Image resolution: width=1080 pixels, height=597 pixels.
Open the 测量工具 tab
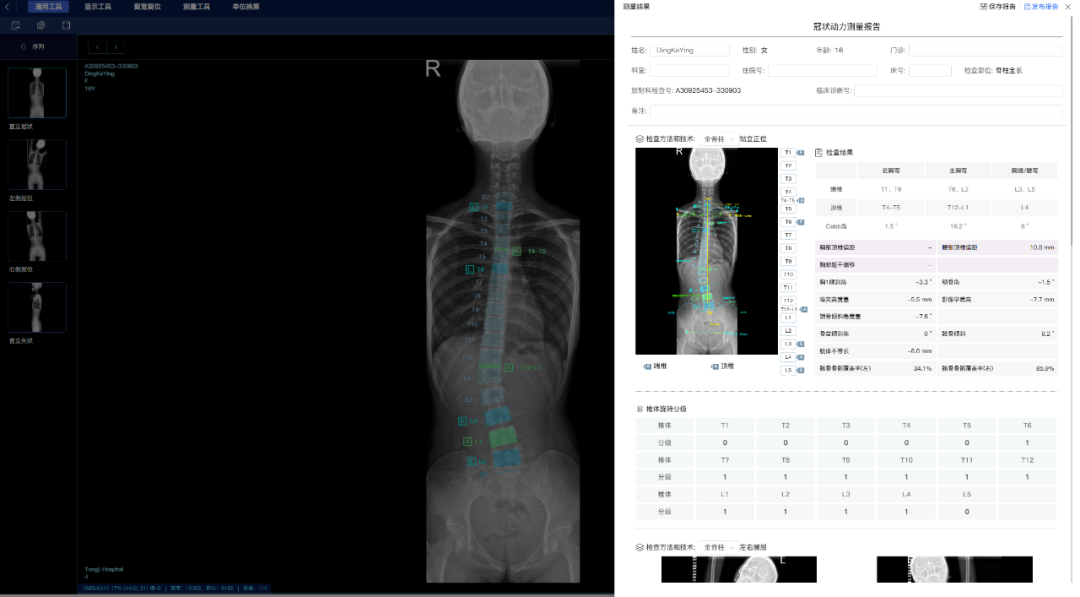(x=196, y=7)
